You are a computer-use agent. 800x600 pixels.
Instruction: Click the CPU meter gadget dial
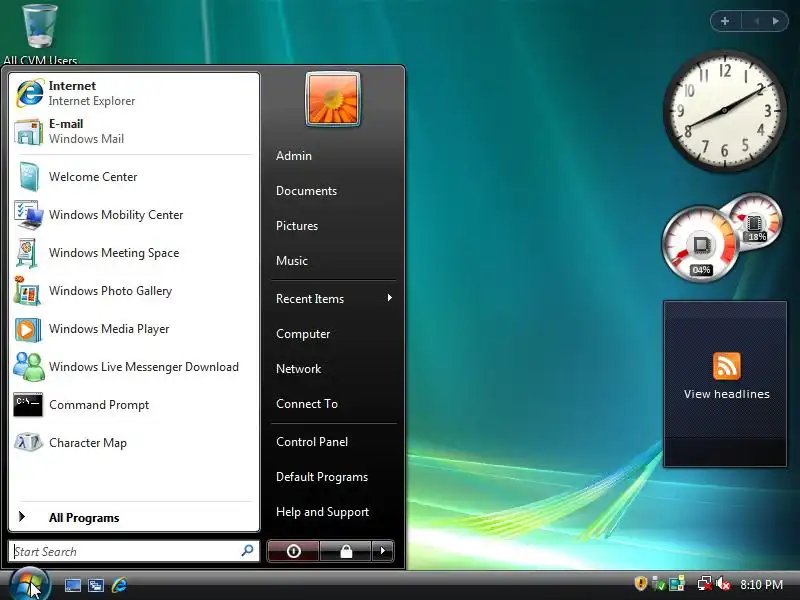pos(701,245)
